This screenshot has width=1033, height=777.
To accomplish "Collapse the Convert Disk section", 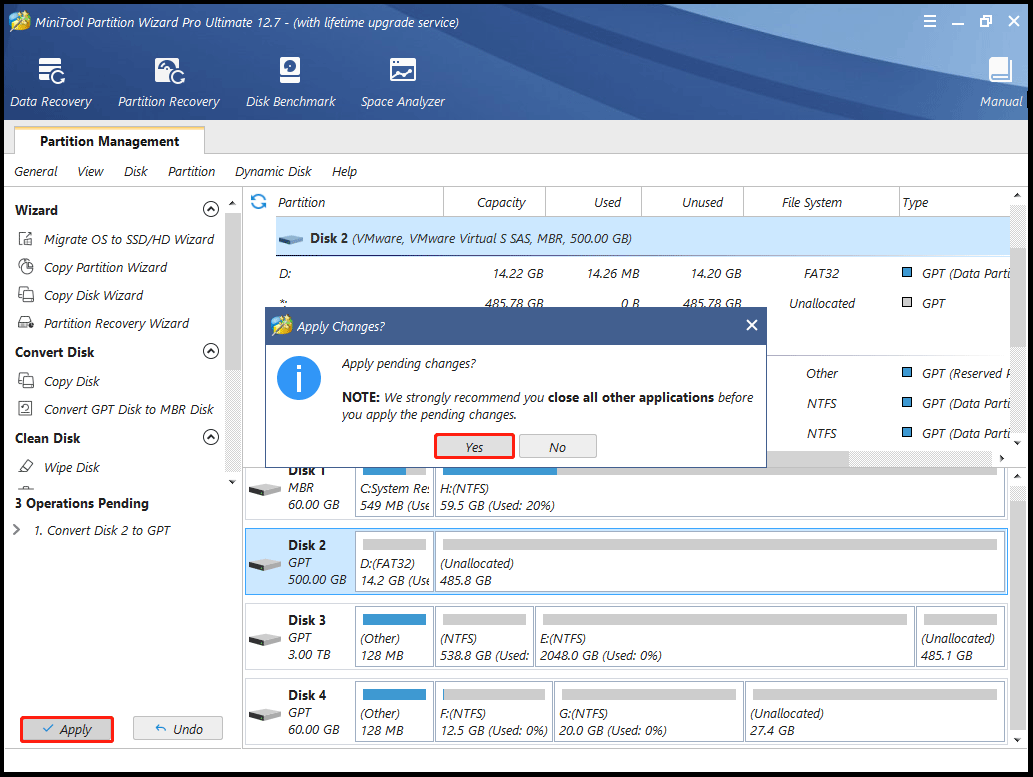I will pos(211,351).
